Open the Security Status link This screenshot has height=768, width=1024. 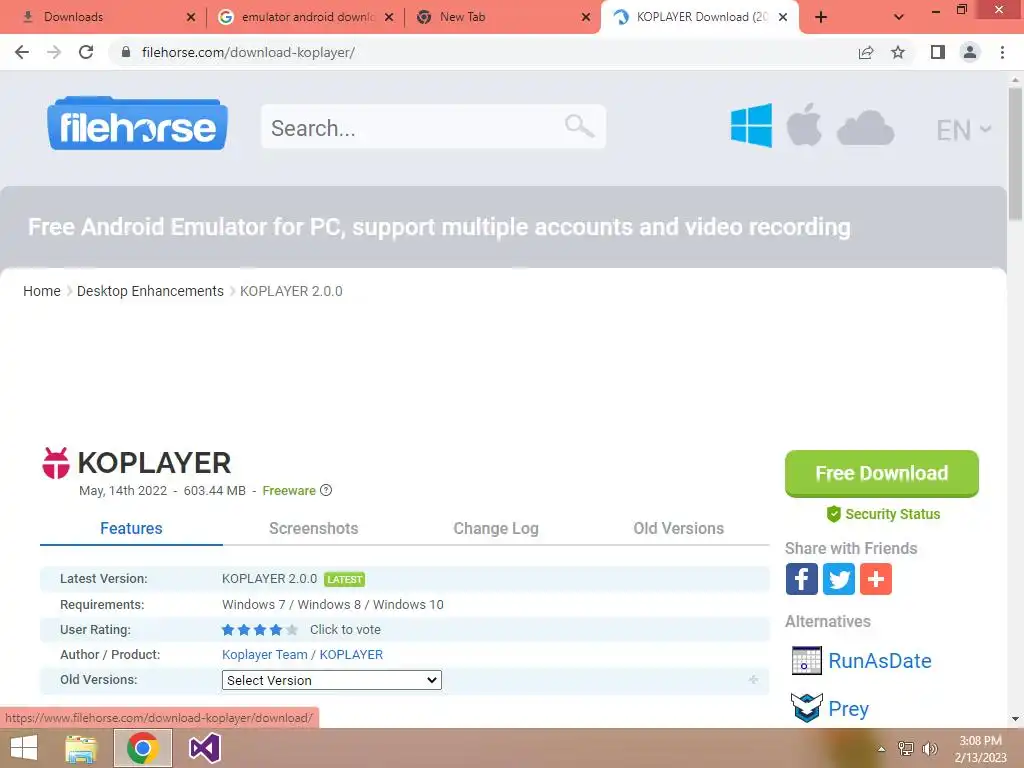tap(883, 514)
